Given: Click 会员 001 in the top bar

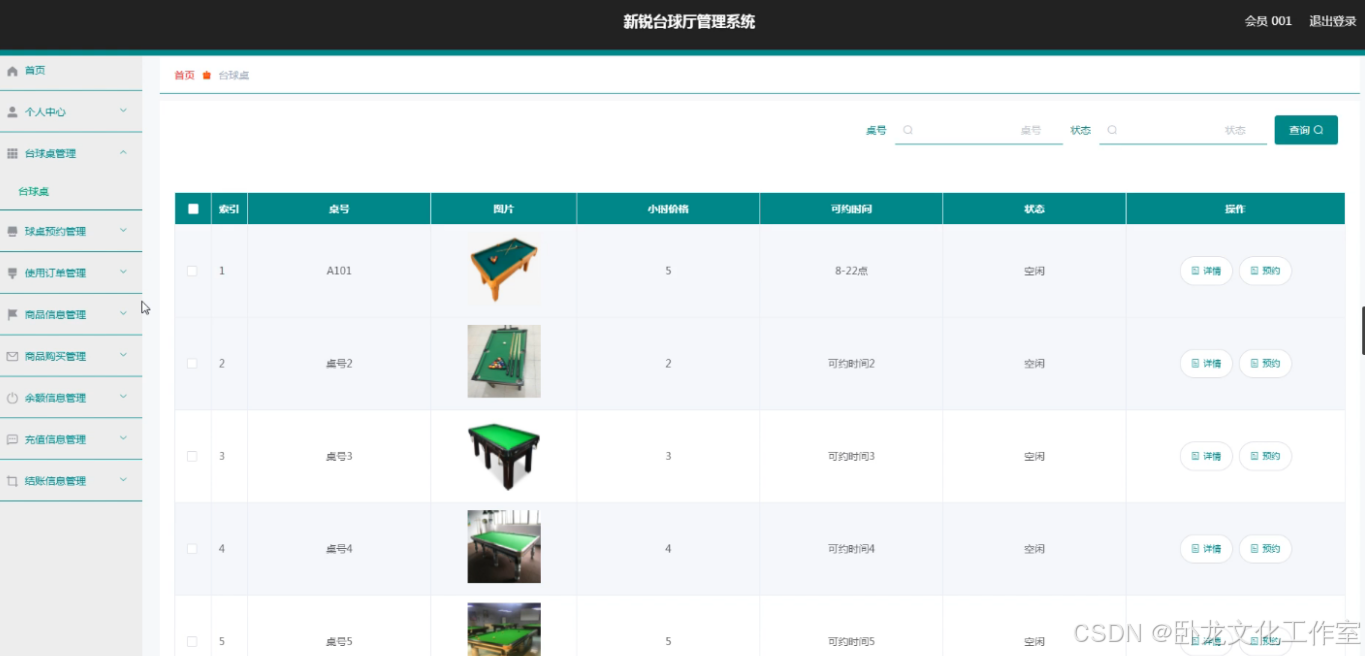Looking at the screenshot, I should coord(1268,21).
